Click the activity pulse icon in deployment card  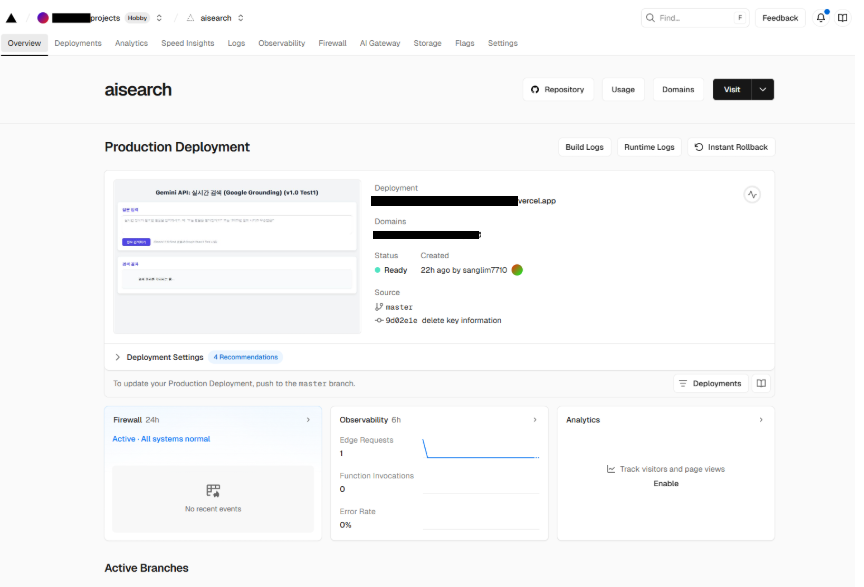pos(752,195)
